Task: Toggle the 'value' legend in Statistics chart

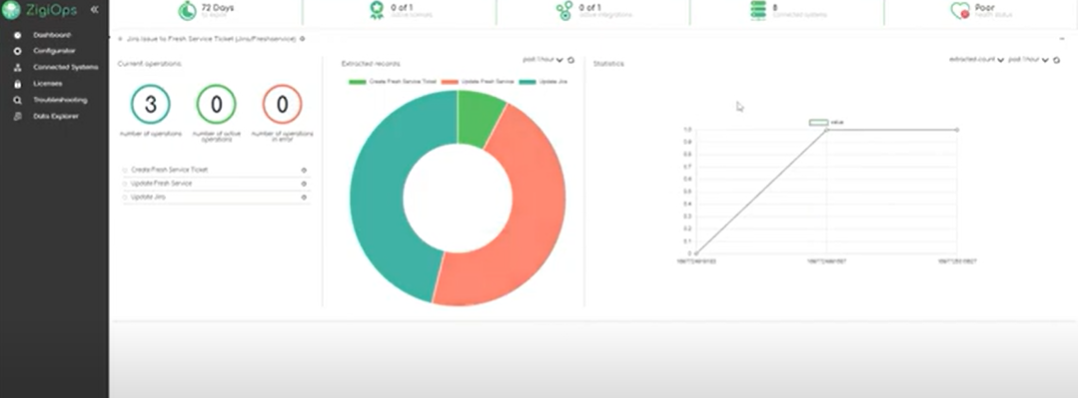Action: tap(826, 122)
